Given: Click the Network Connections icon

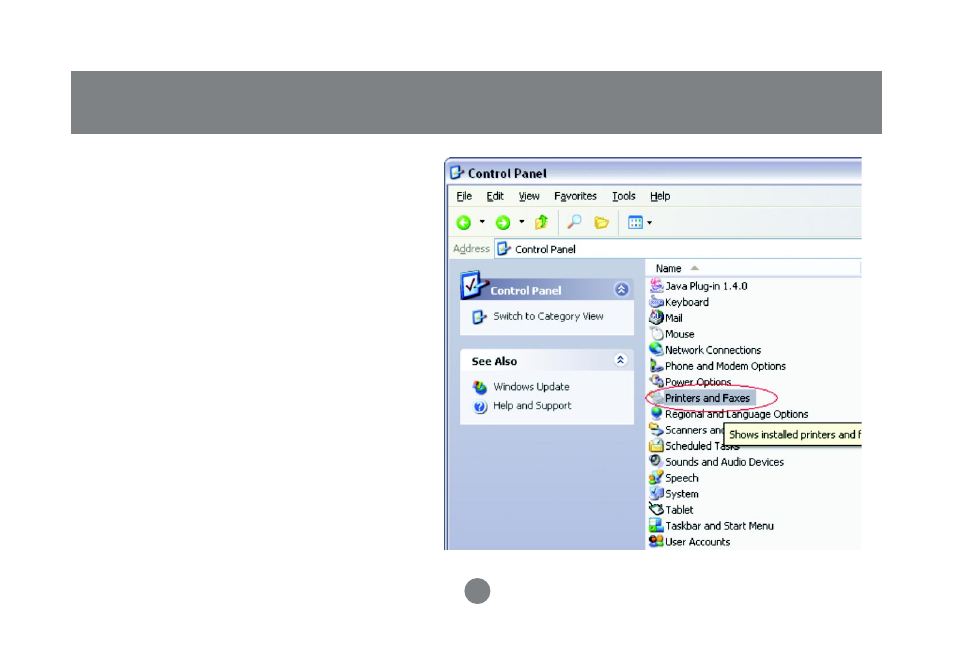Looking at the screenshot, I should click(x=656, y=349).
